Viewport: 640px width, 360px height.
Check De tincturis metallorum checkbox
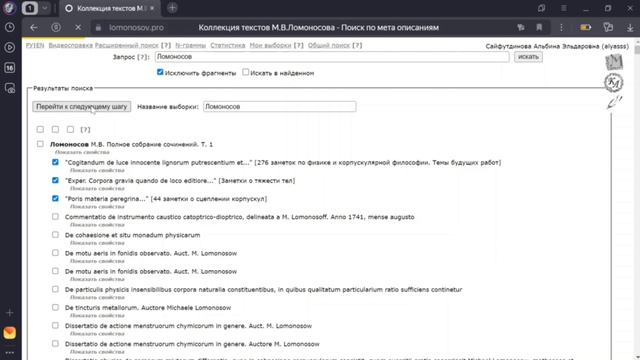click(55, 307)
